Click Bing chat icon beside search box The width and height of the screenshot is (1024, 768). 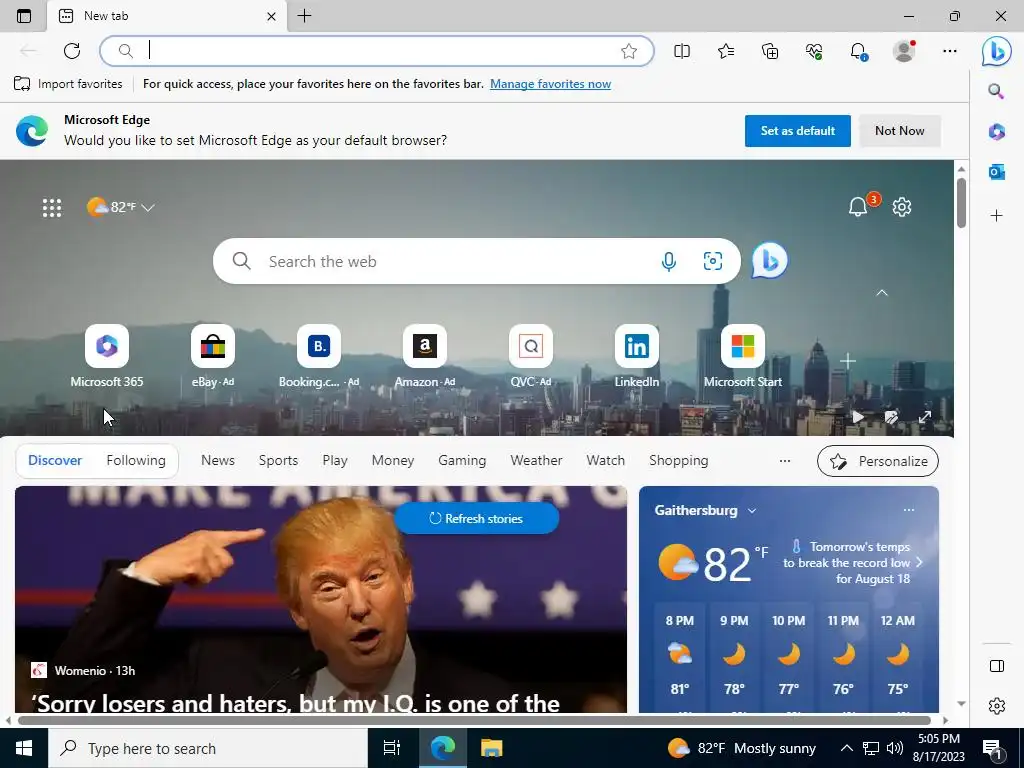(769, 261)
